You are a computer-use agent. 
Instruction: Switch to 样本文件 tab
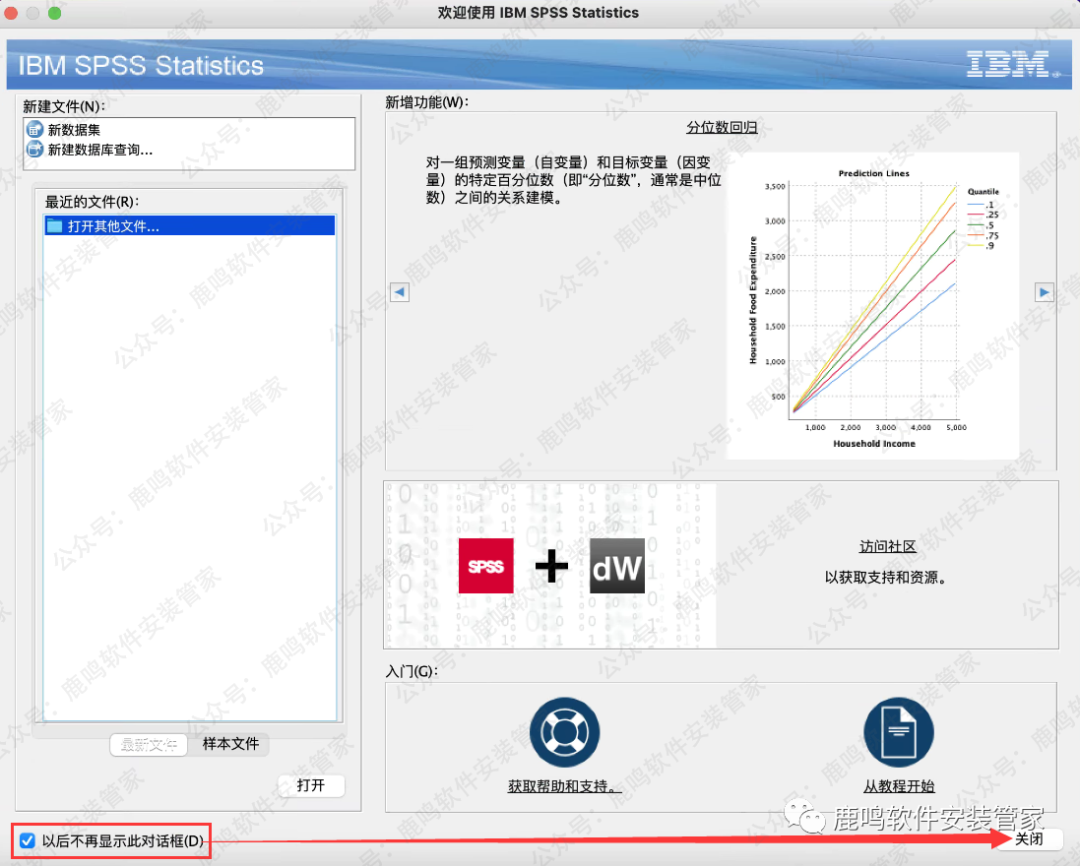230,744
